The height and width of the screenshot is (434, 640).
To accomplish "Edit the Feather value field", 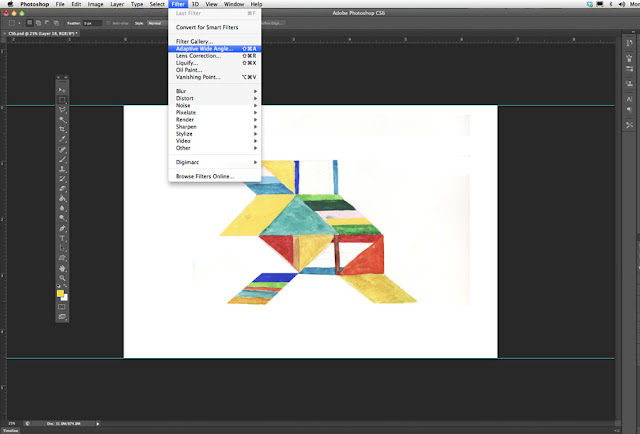I will 92,23.
